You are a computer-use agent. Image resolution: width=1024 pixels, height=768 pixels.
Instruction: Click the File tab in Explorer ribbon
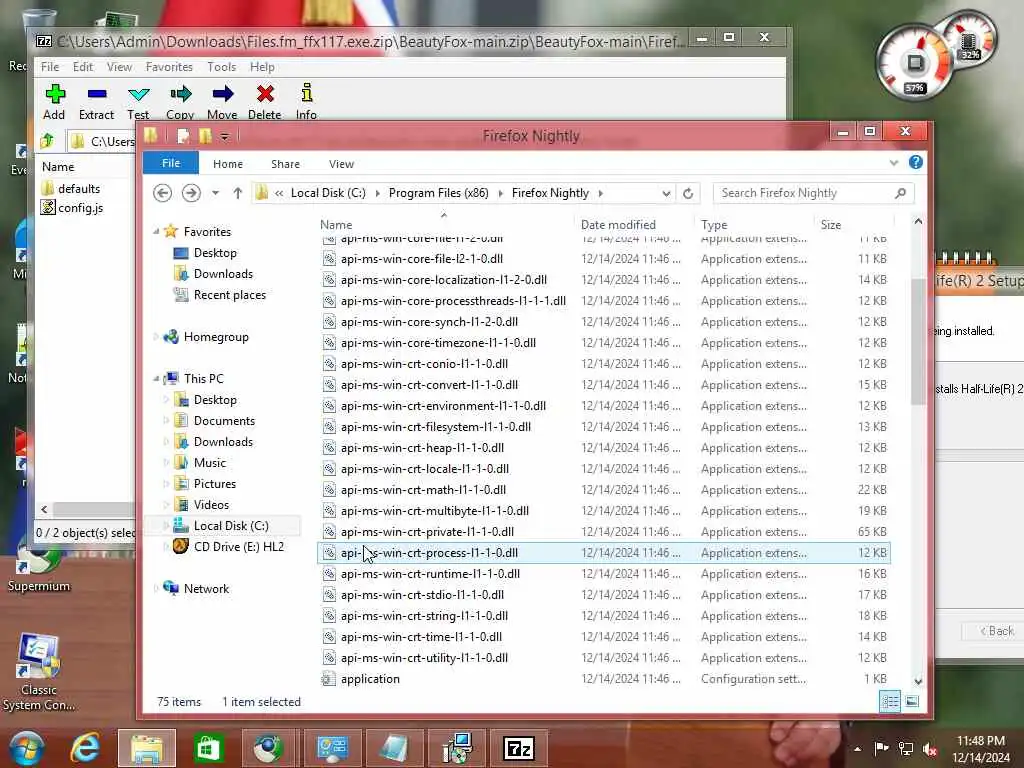coord(170,163)
